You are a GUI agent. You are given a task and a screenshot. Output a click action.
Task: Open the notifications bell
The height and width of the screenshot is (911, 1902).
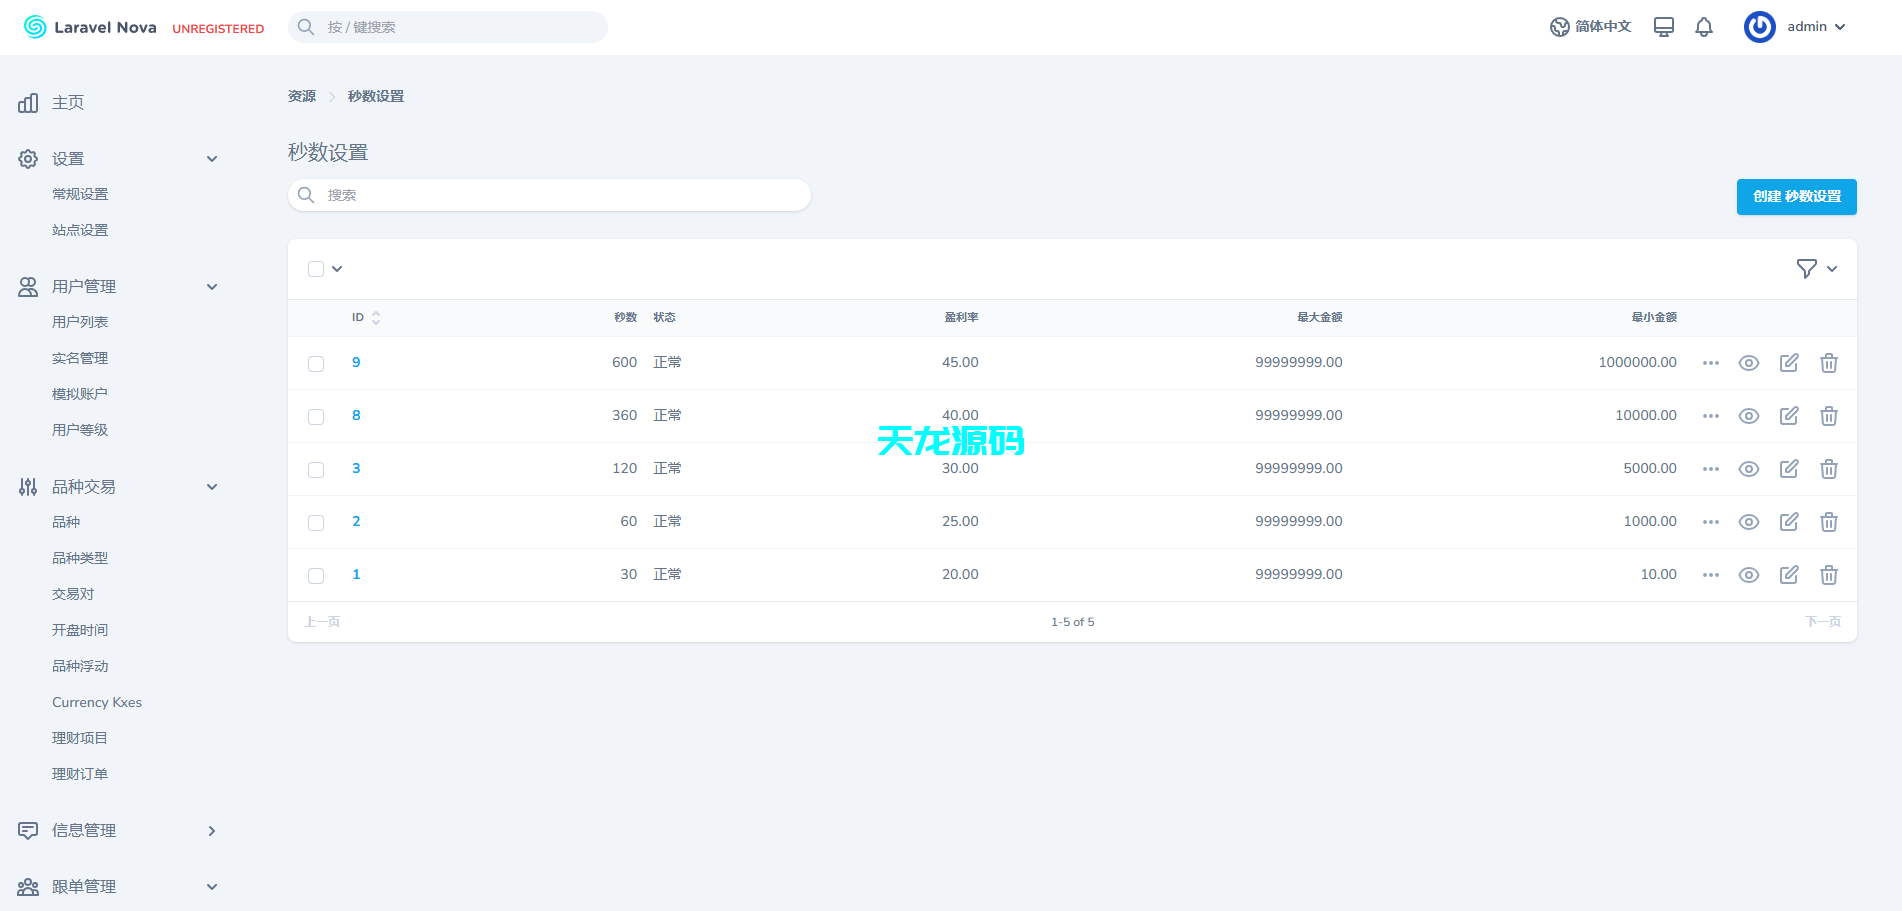click(x=1705, y=27)
